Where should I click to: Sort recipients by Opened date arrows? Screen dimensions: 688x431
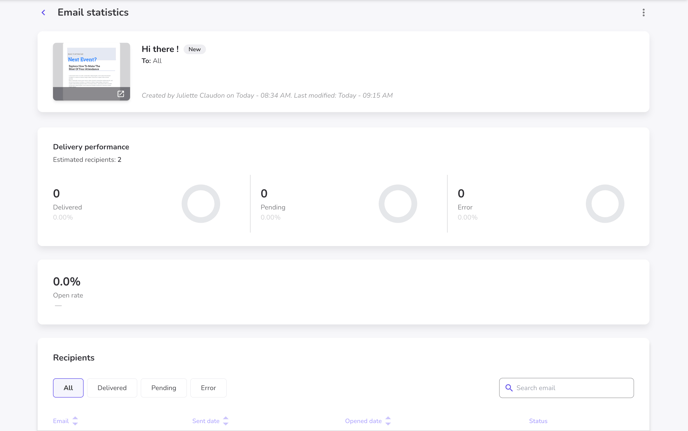tap(388, 421)
